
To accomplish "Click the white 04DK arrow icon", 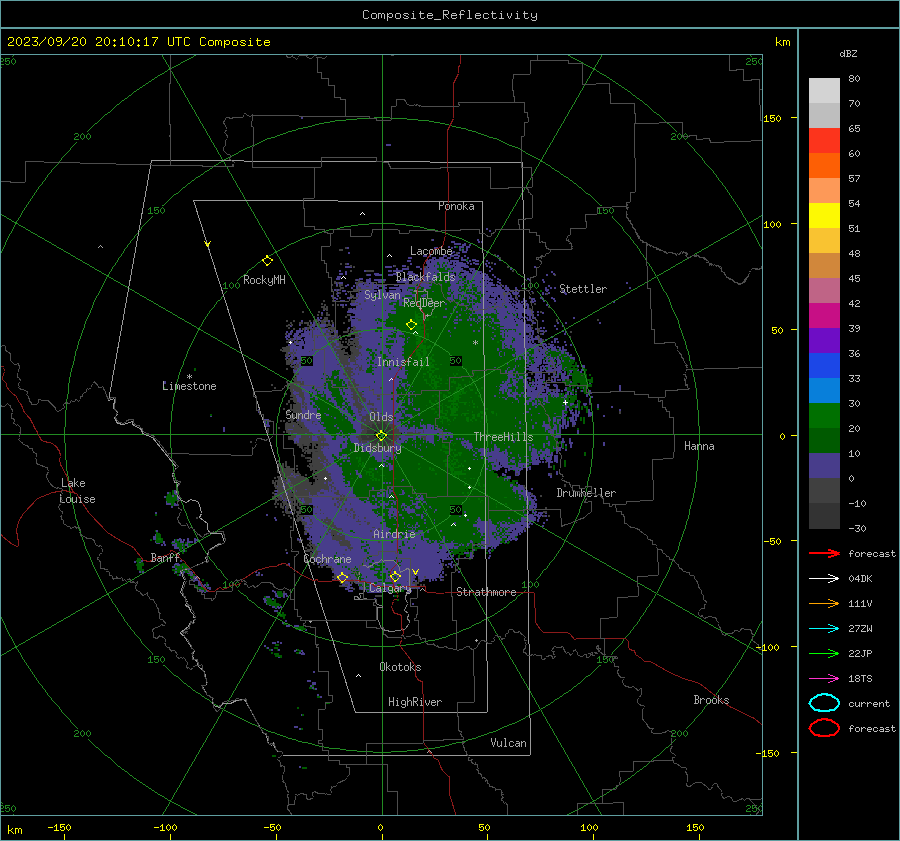I will (824, 579).
